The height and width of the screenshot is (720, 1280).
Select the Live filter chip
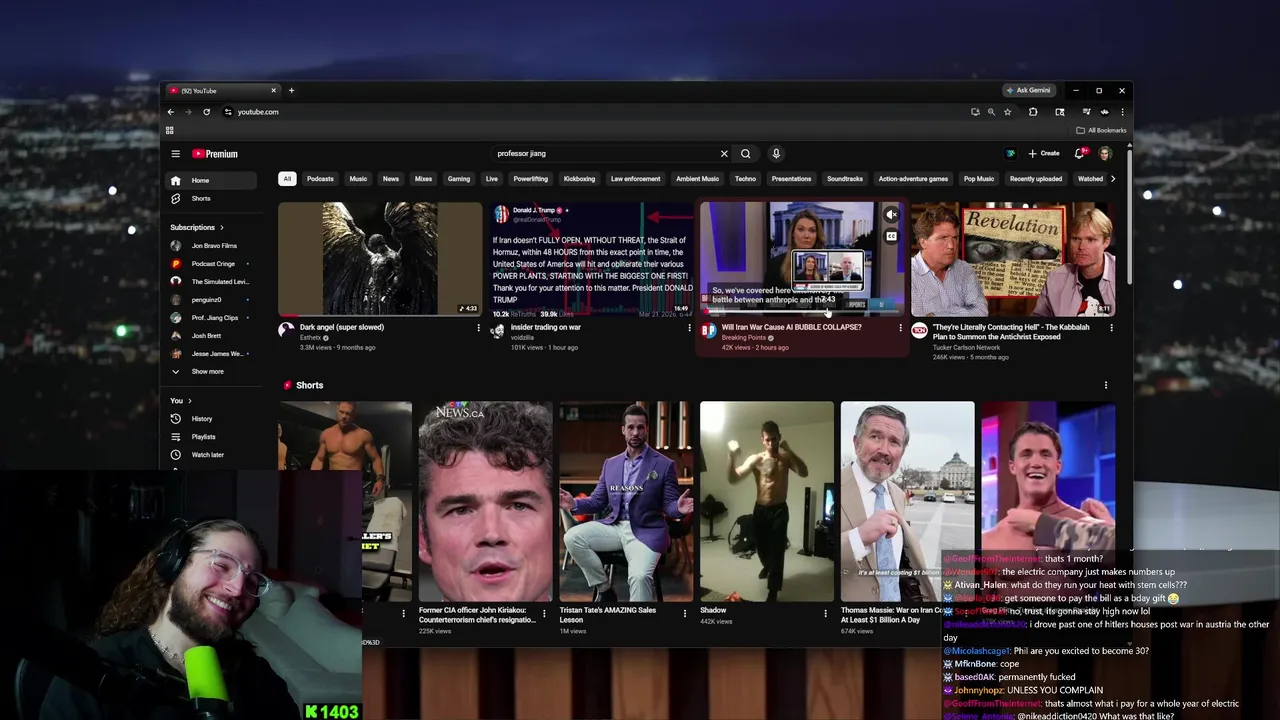(x=491, y=179)
